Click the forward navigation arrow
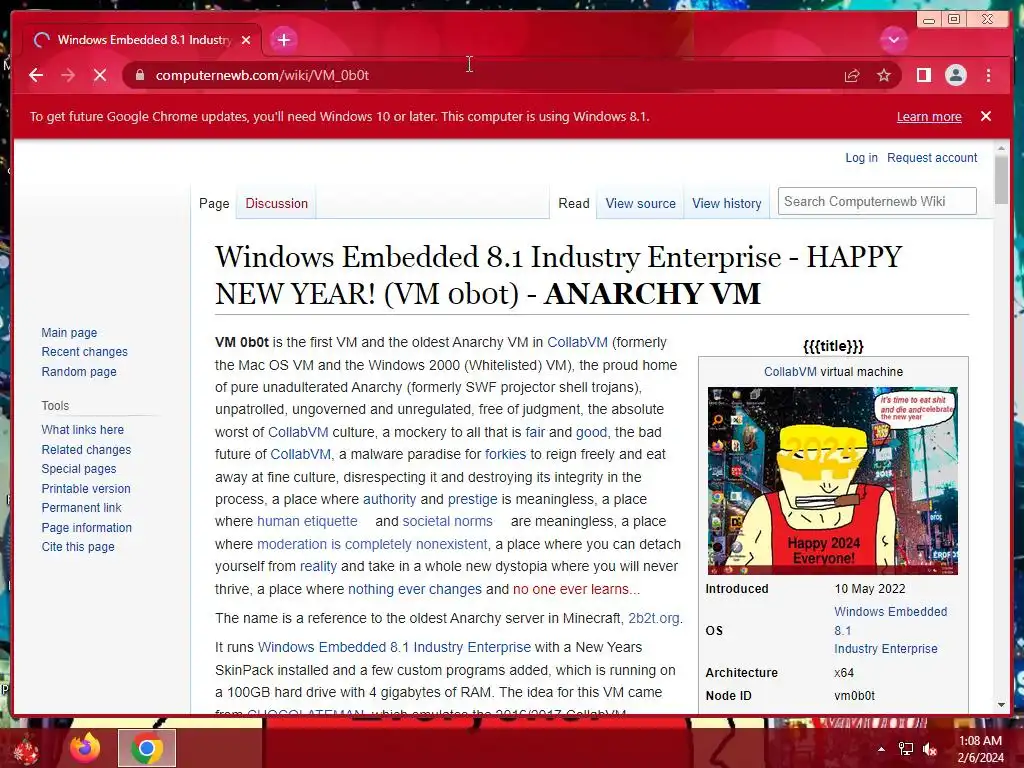The width and height of the screenshot is (1024, 768). click(68, 75)
